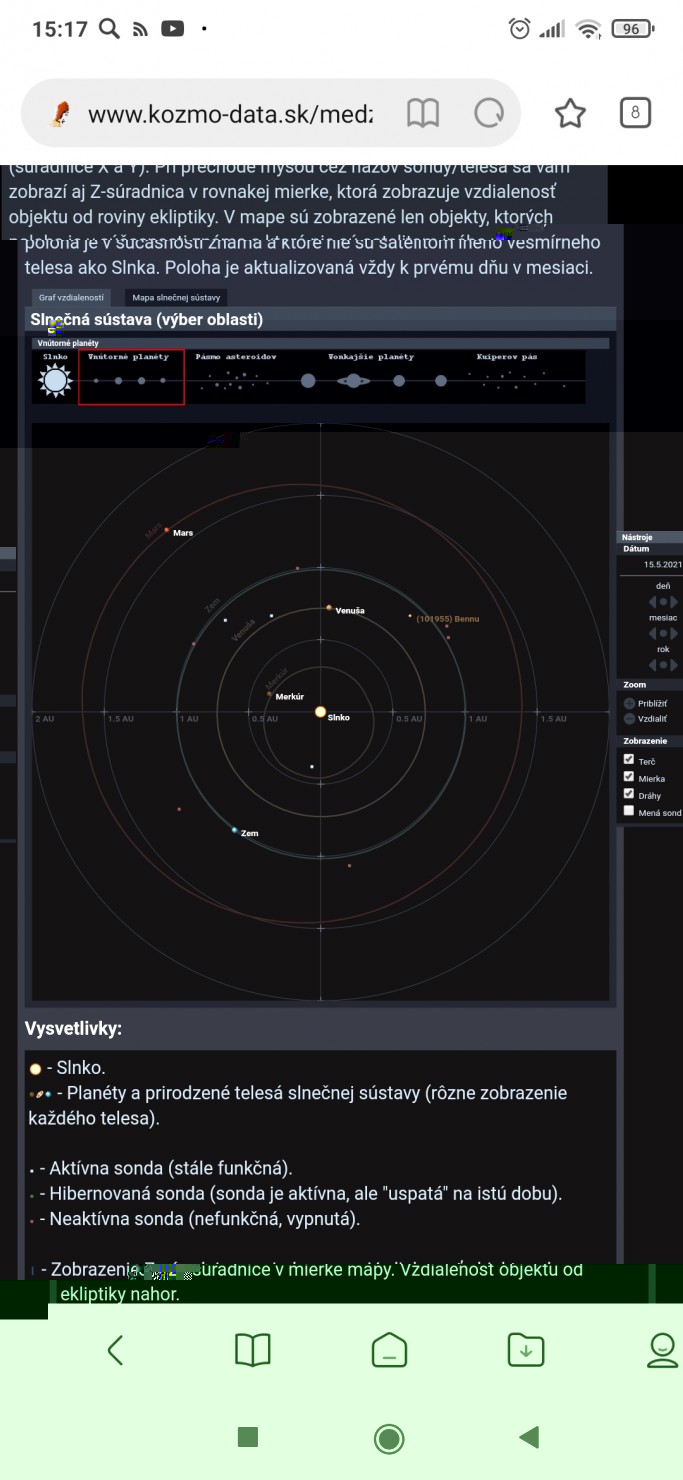Viewport: 683px width, 1480px height.
Task: Enable the Mená sond checkbox
Action: [x=629, y=810]
